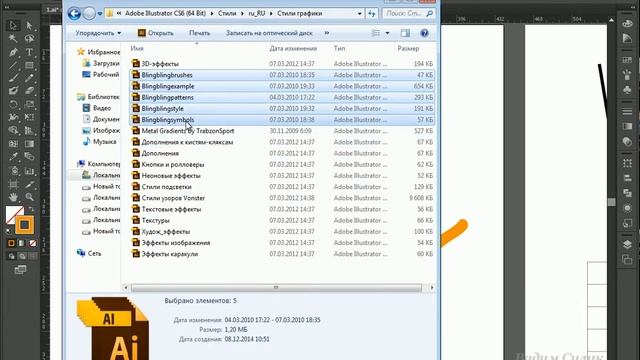This screenshot has height=360, width=640.
Task: Swap fill and stroke colors arrow
Action: tap(31, 210)
